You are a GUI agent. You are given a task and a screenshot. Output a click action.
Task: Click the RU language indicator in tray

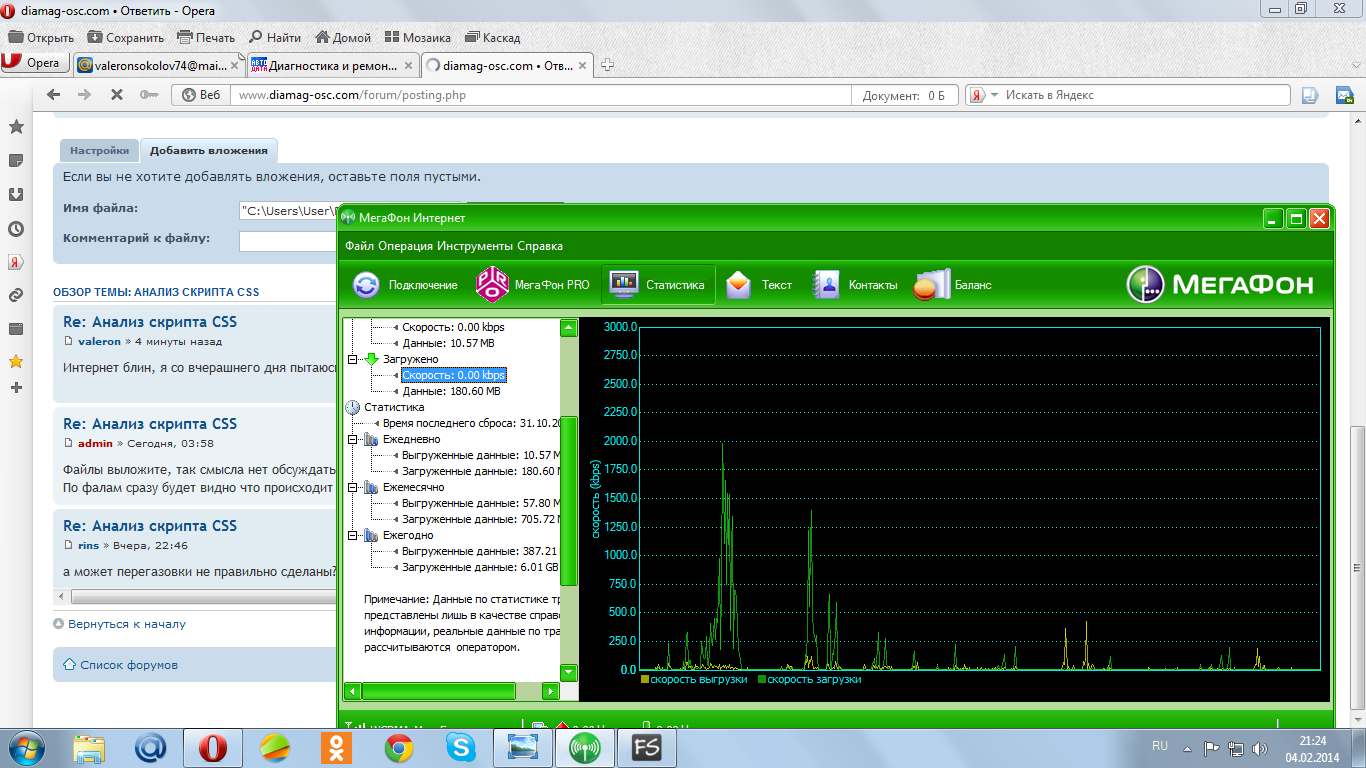tap(1160, 746)
